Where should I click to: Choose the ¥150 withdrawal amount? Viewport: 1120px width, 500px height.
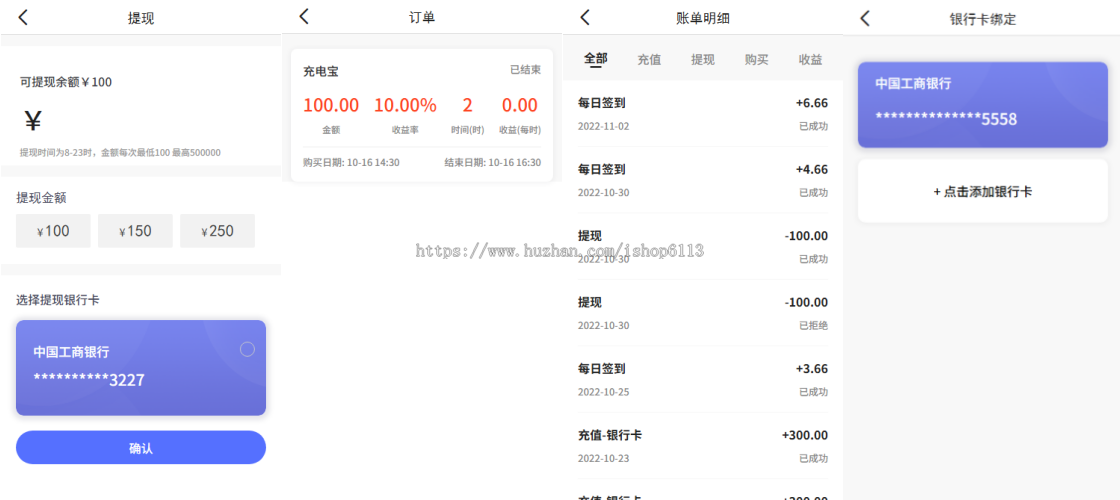point(135,231)
